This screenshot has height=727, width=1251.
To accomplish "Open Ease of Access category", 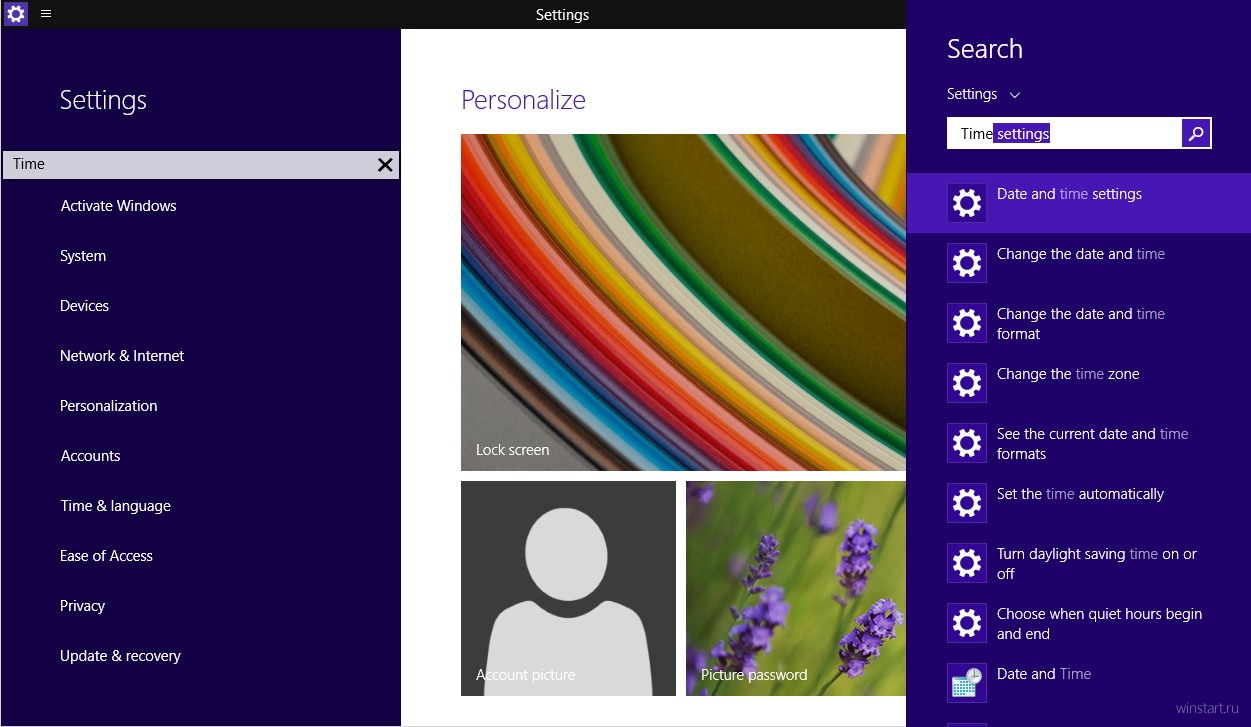I will coord(106,556).
